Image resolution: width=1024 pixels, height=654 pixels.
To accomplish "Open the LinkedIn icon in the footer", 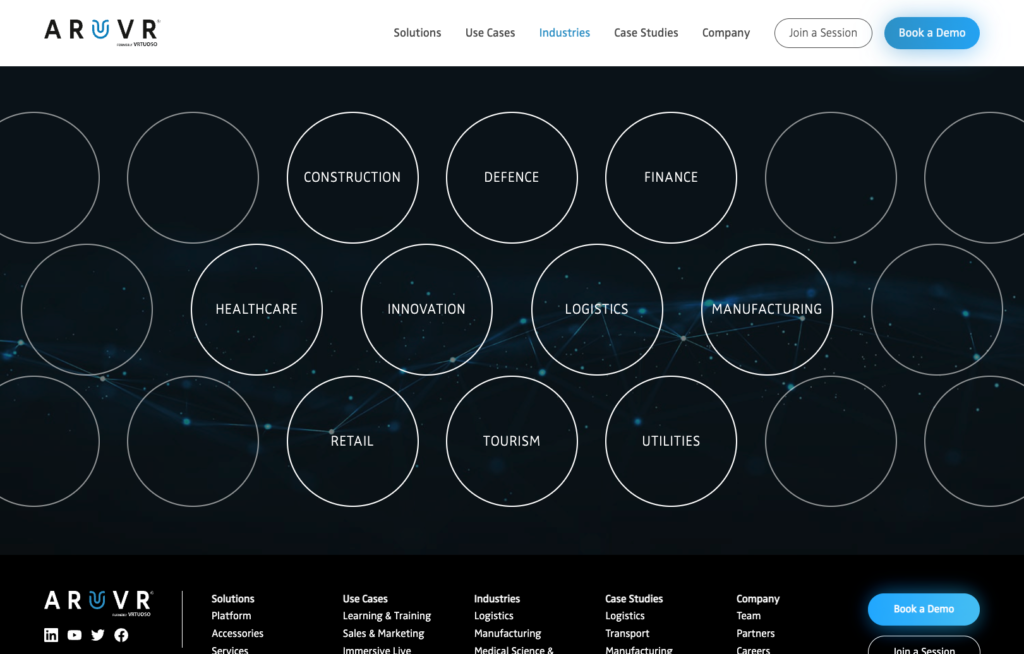I will pyautogui.click(x=51, y=635).
